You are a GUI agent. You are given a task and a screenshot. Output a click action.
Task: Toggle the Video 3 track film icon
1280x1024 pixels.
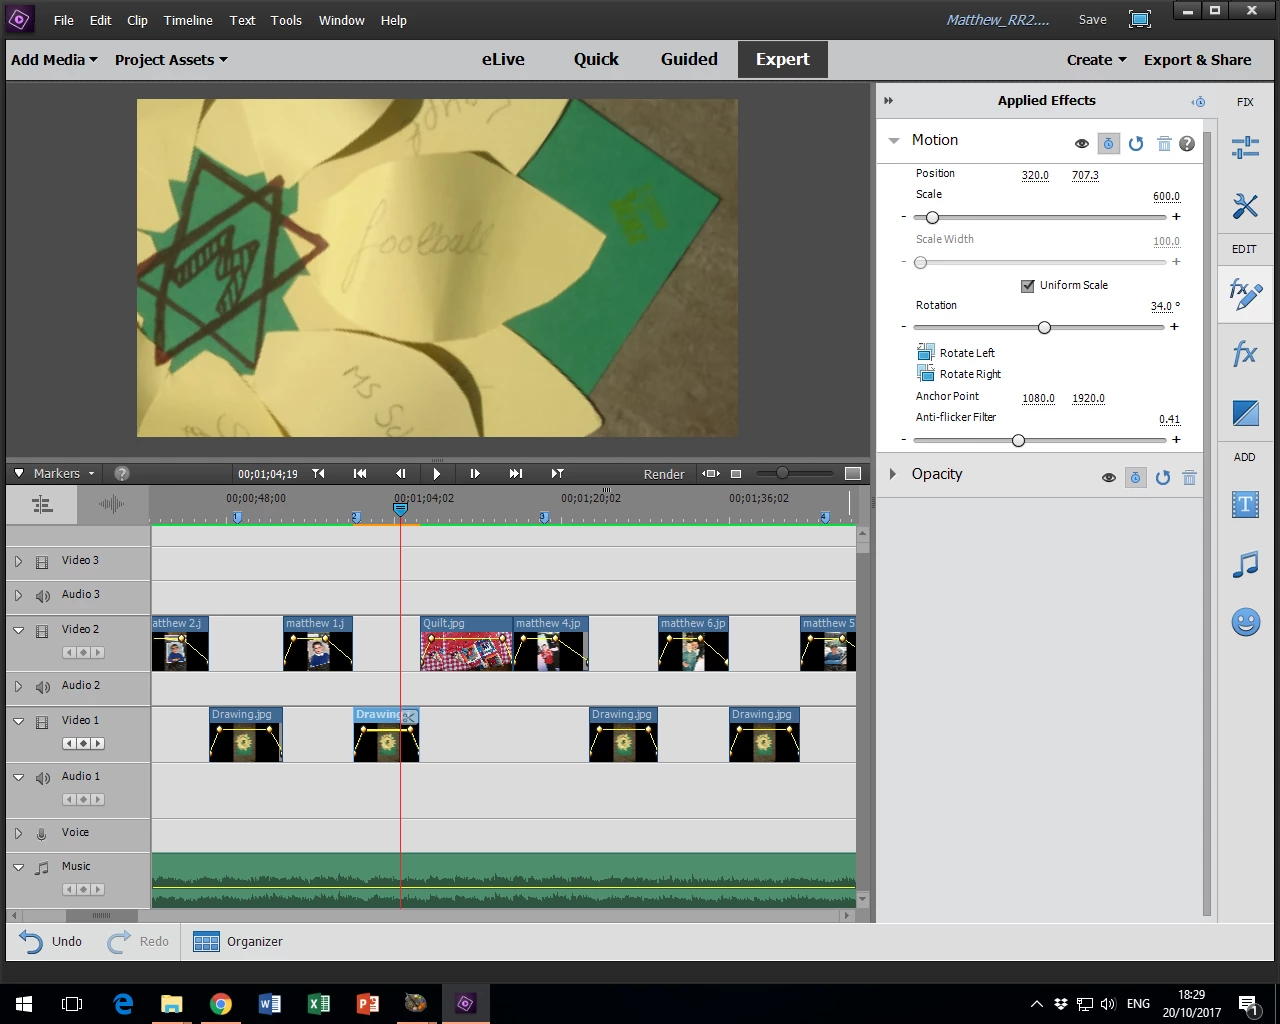42,562
